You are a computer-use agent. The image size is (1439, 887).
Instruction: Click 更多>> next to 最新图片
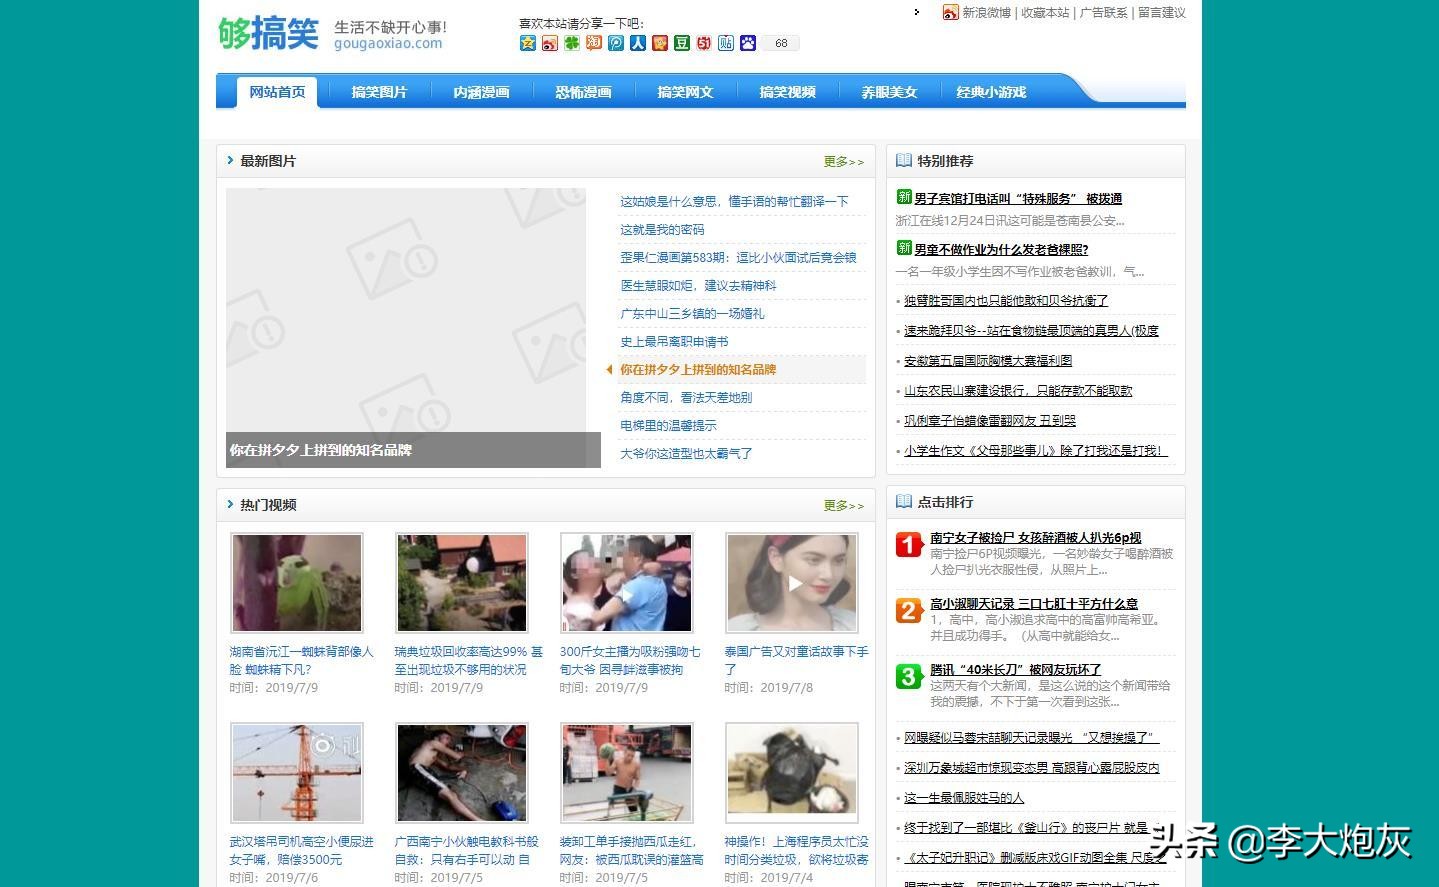tap(842, 161)
